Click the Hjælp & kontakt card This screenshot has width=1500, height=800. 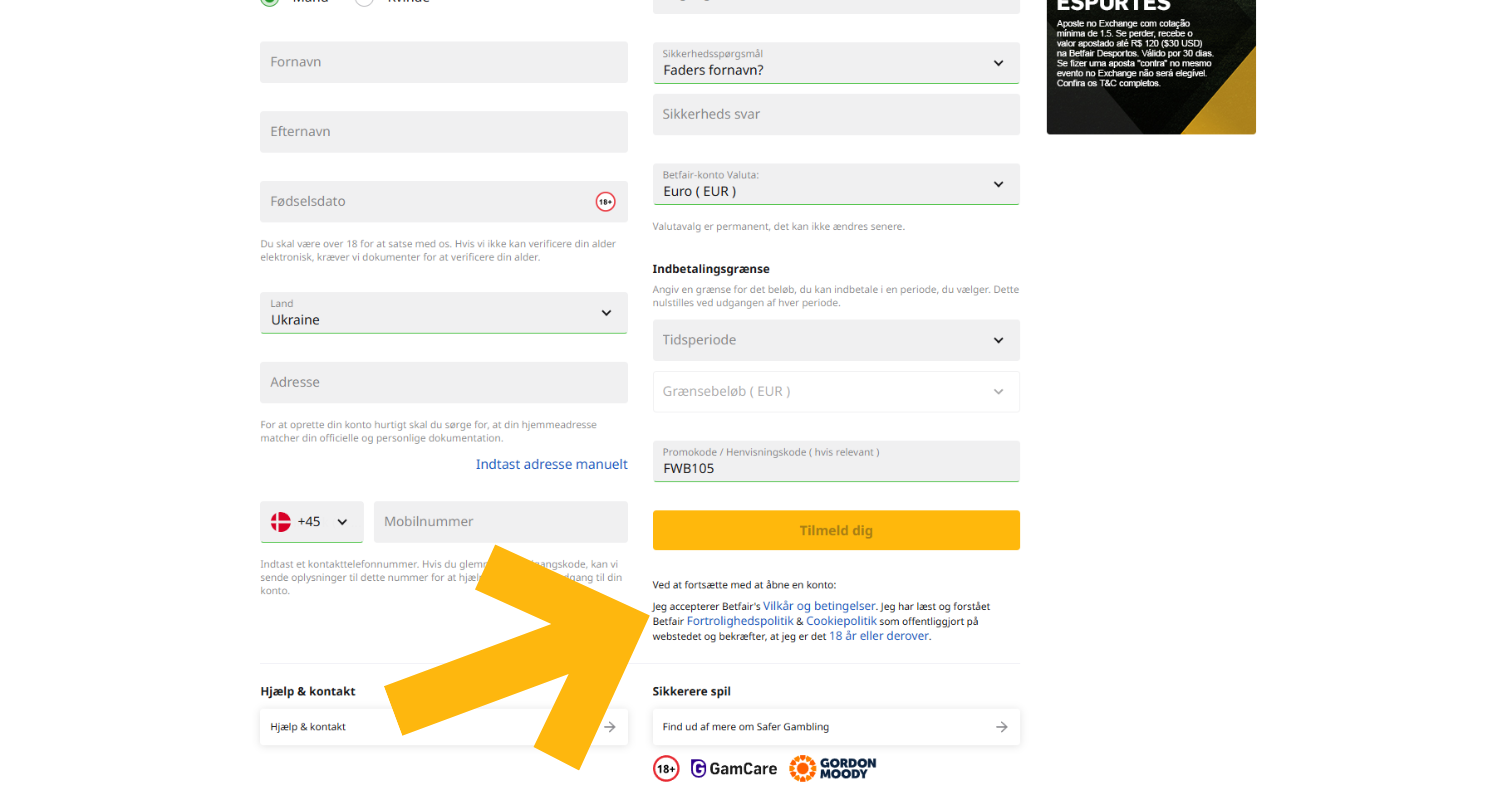(x=444, y=727)
